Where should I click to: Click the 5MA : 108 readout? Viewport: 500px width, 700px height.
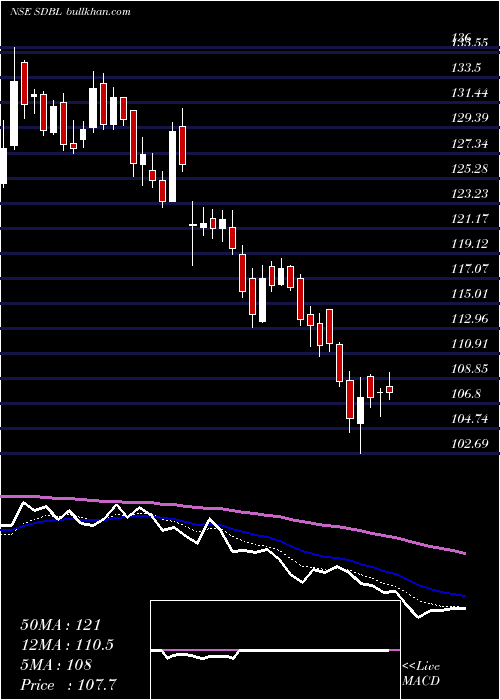click(56, 665)
